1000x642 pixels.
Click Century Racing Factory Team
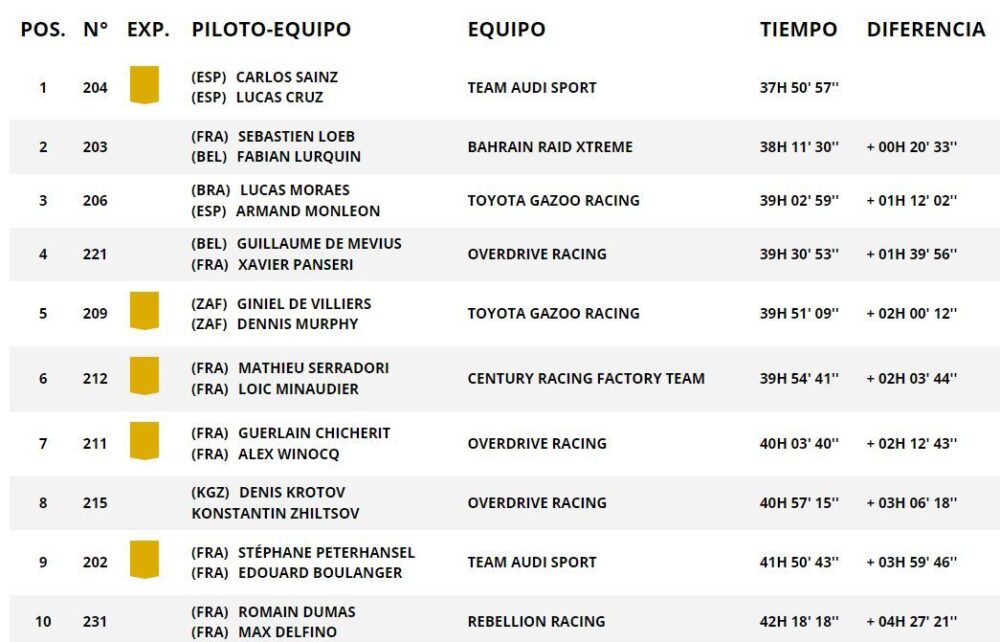[586, 379]
